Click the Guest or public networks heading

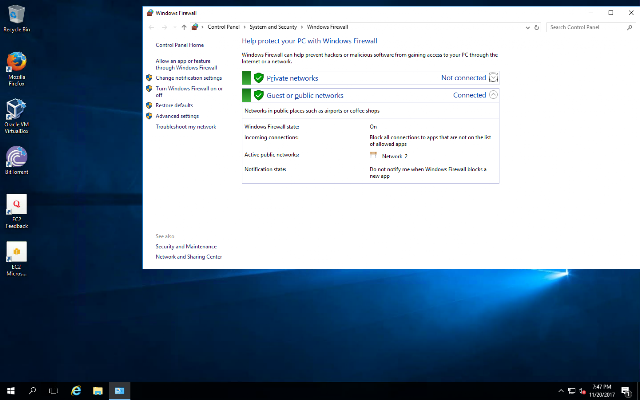click(305, 96)
